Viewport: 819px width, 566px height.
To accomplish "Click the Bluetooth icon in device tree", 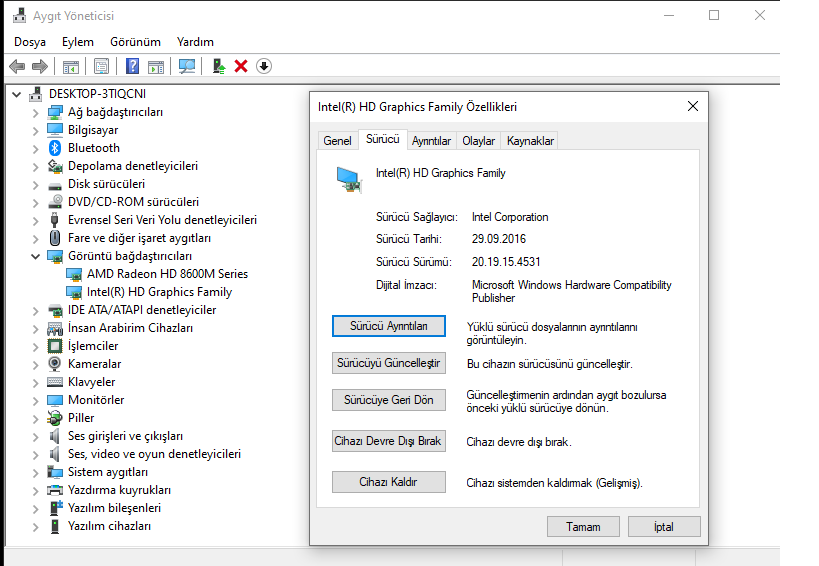I will tap(56, 148).
